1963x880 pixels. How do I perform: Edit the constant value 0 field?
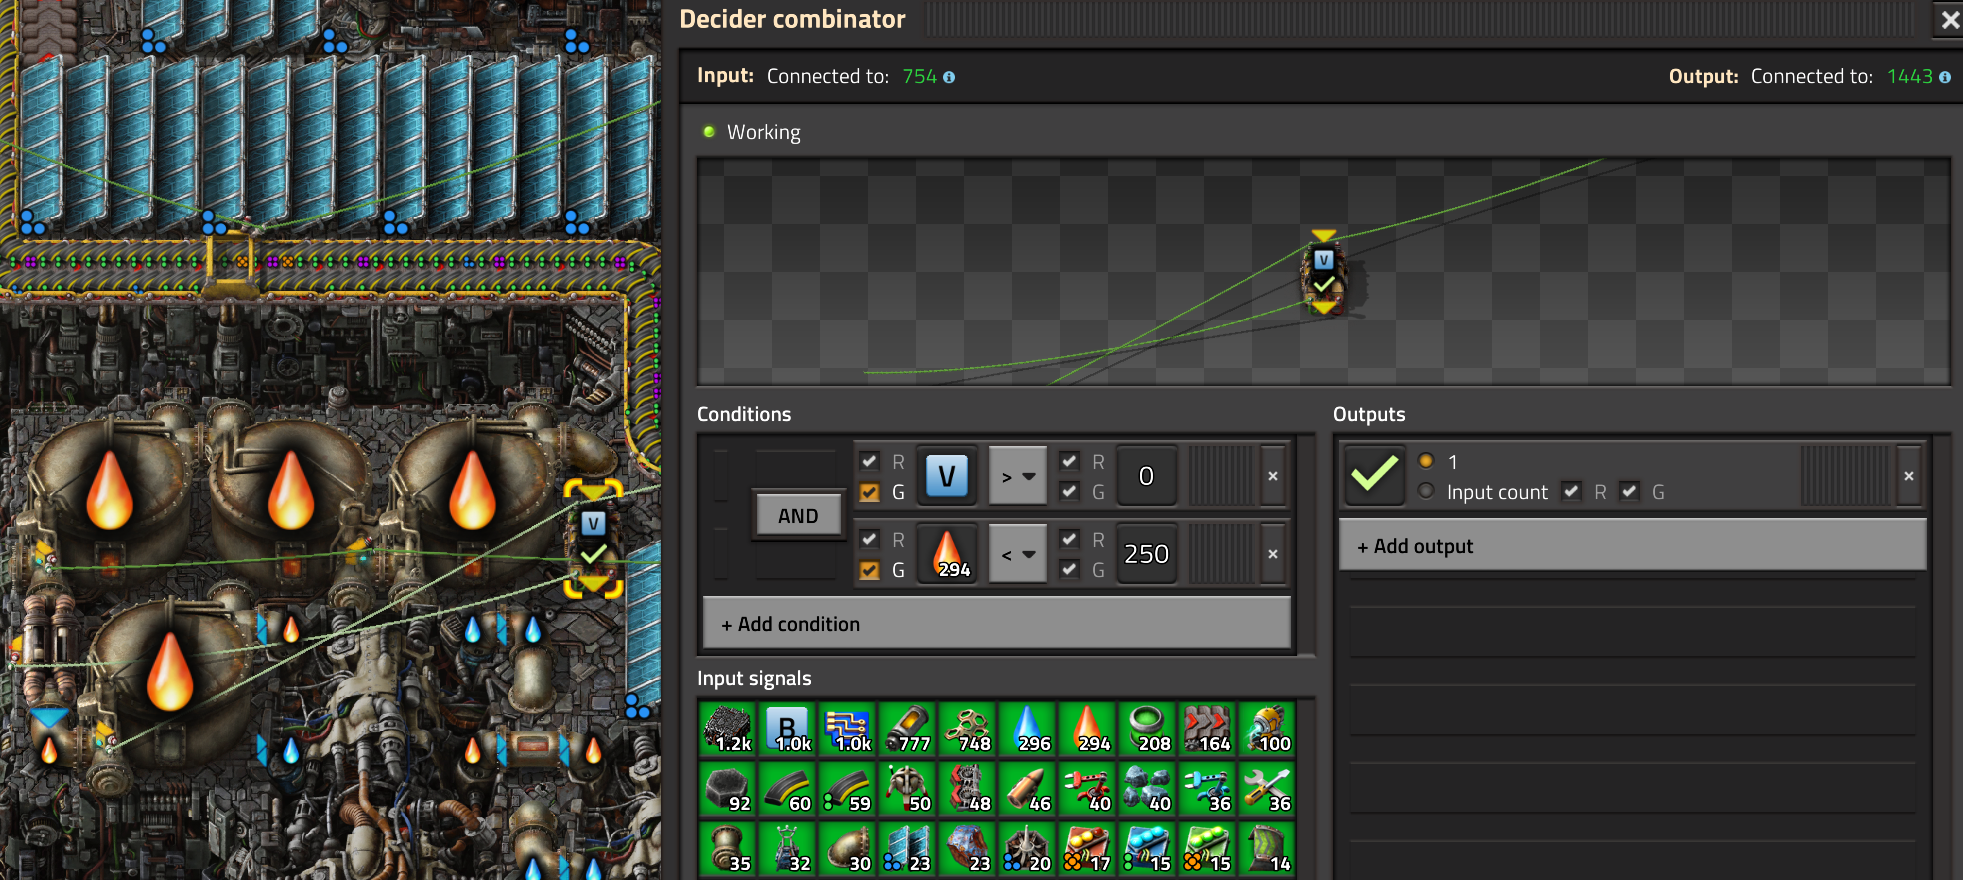tap(1146, 476)
